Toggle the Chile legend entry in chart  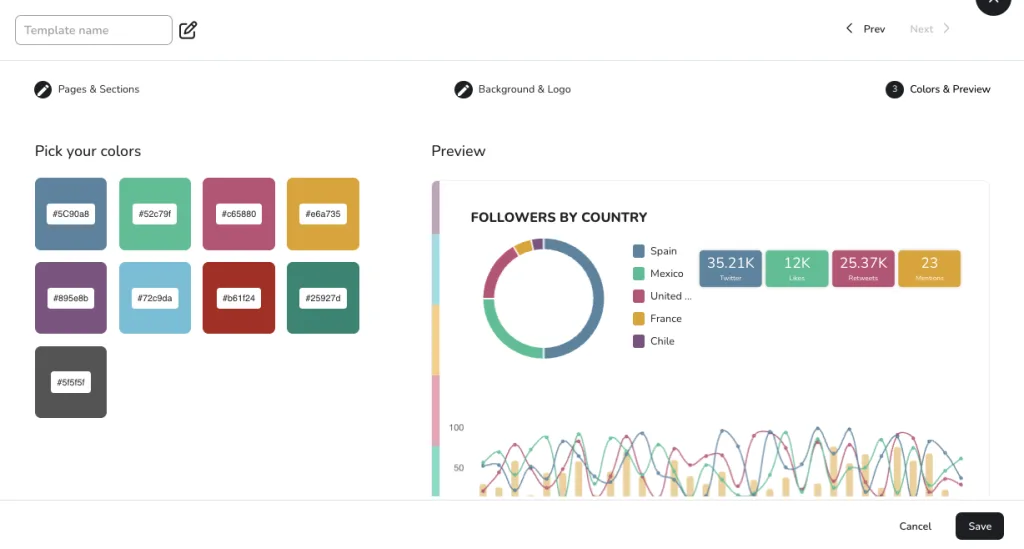pyautogui.click(x=661, y=341)
